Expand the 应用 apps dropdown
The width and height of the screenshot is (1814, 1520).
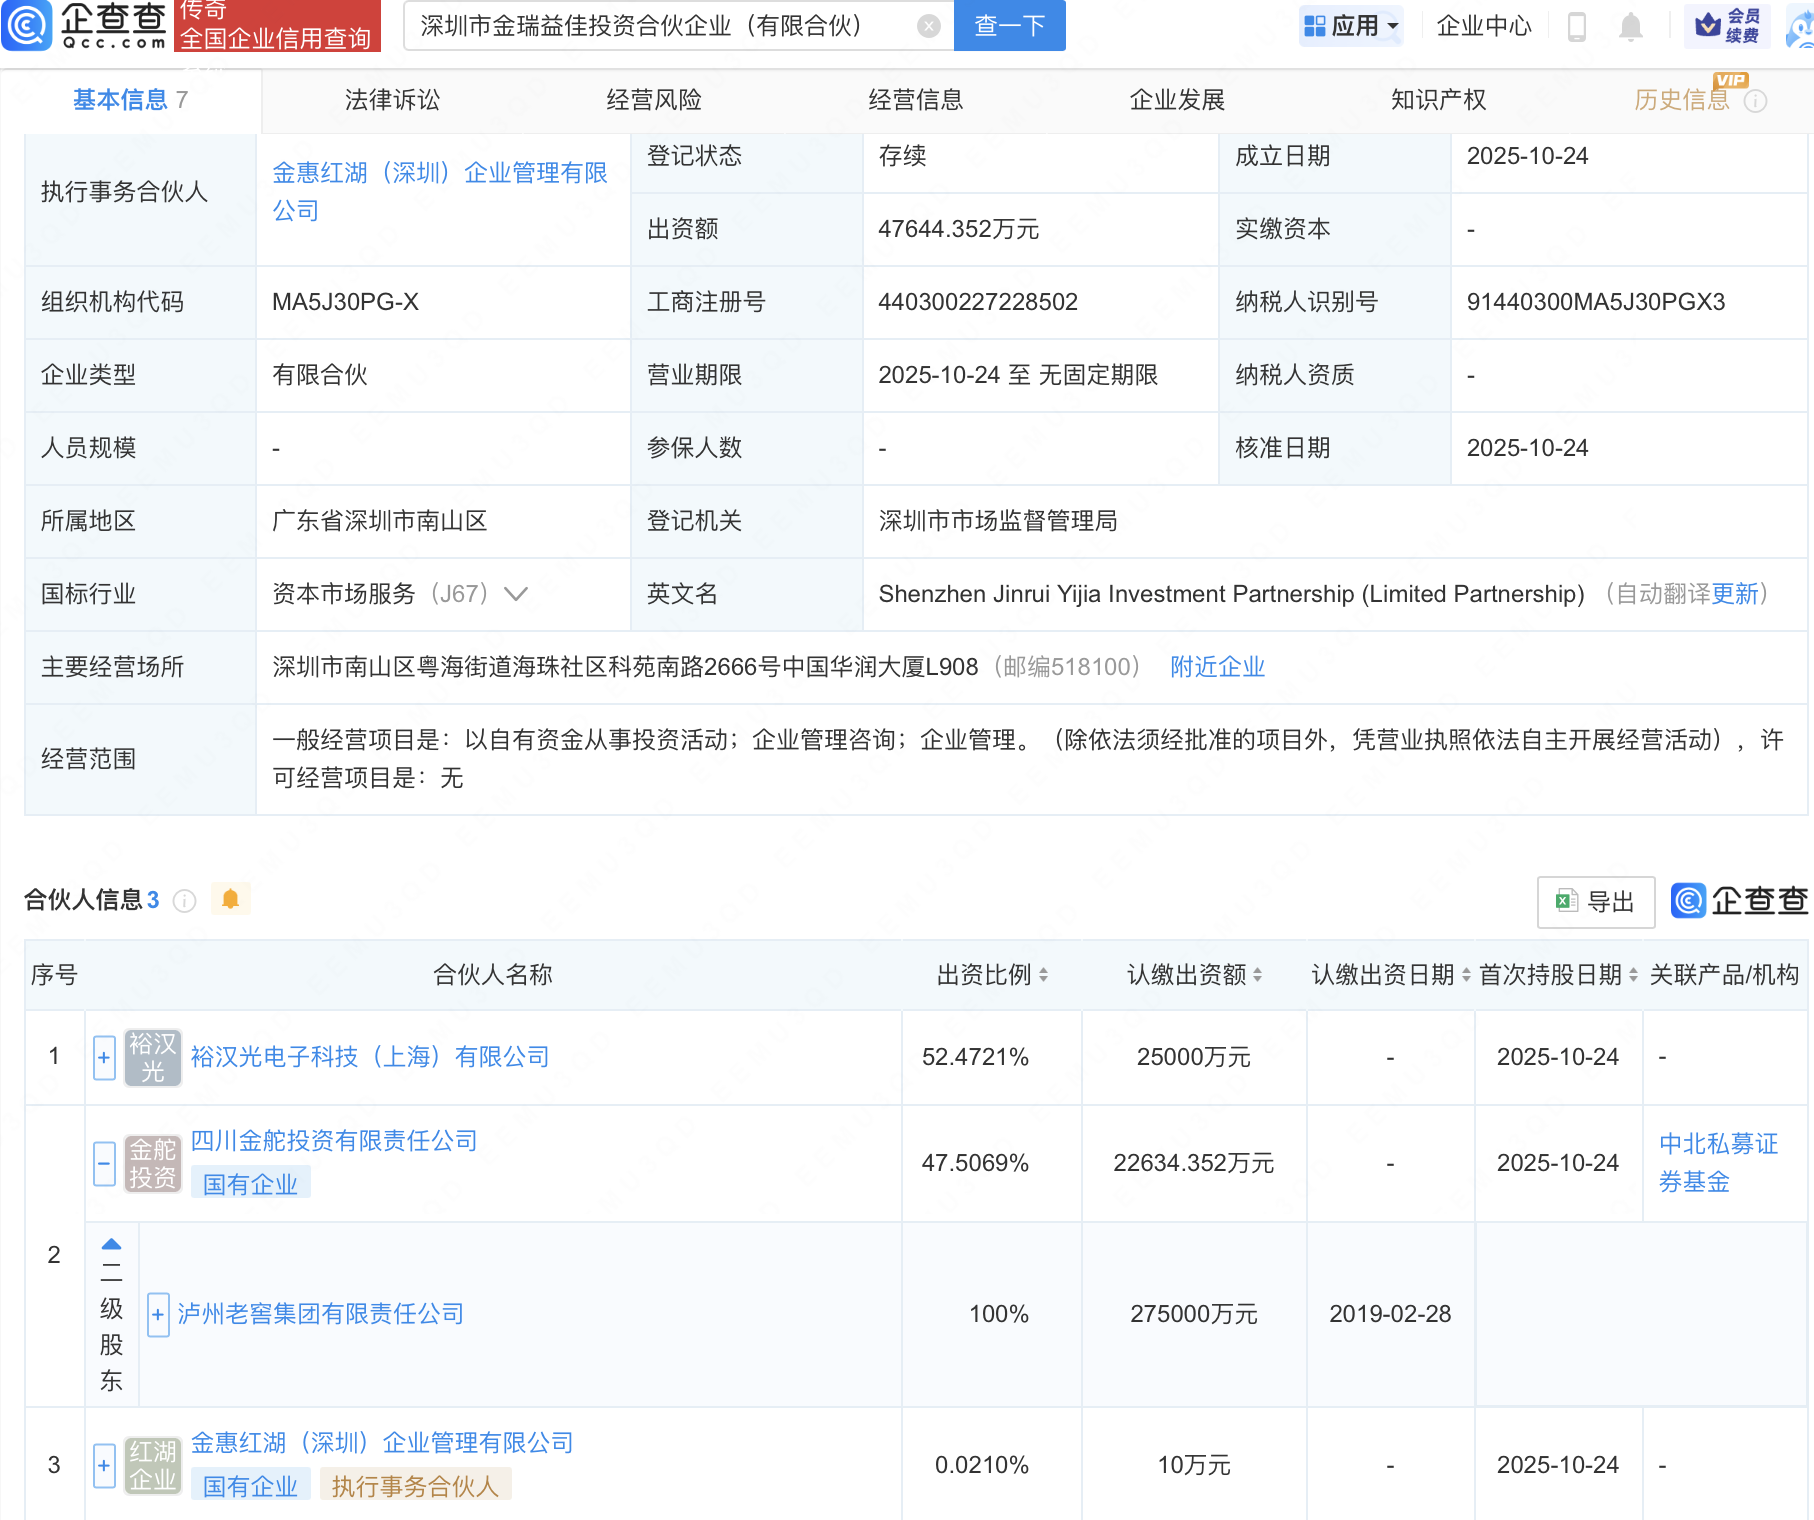pos(1351,26)
